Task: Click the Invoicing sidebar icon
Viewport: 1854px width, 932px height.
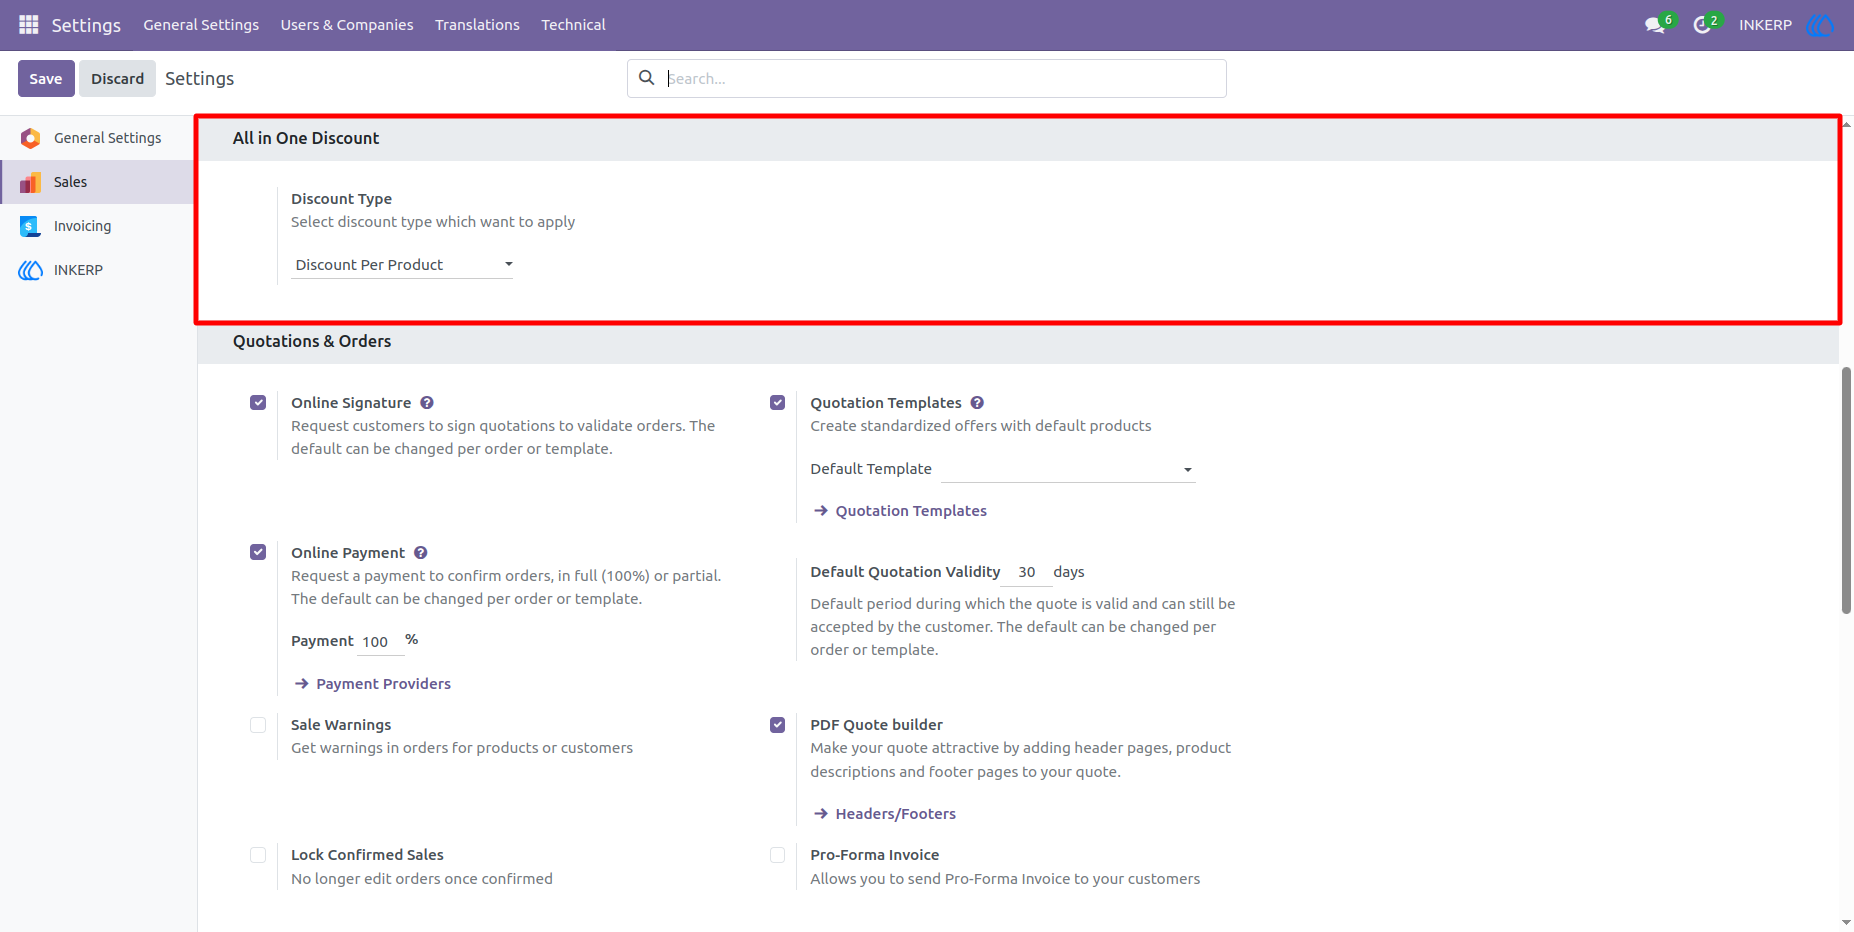Action: 31,226
